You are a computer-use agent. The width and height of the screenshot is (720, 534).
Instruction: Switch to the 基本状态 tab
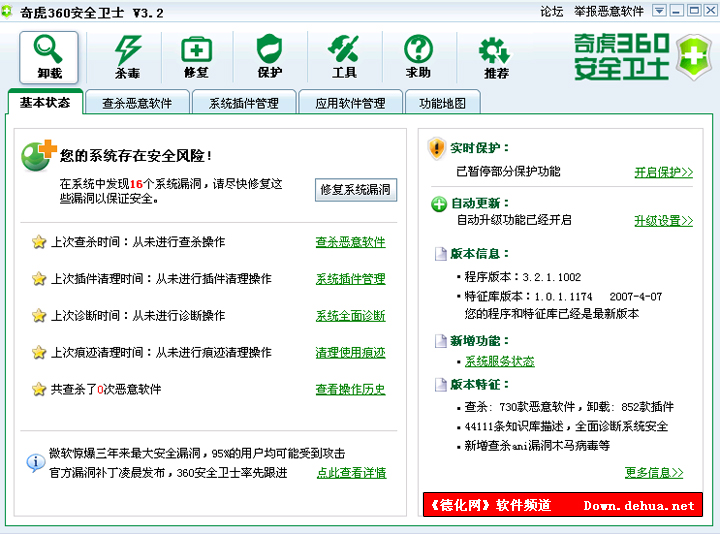45,102
